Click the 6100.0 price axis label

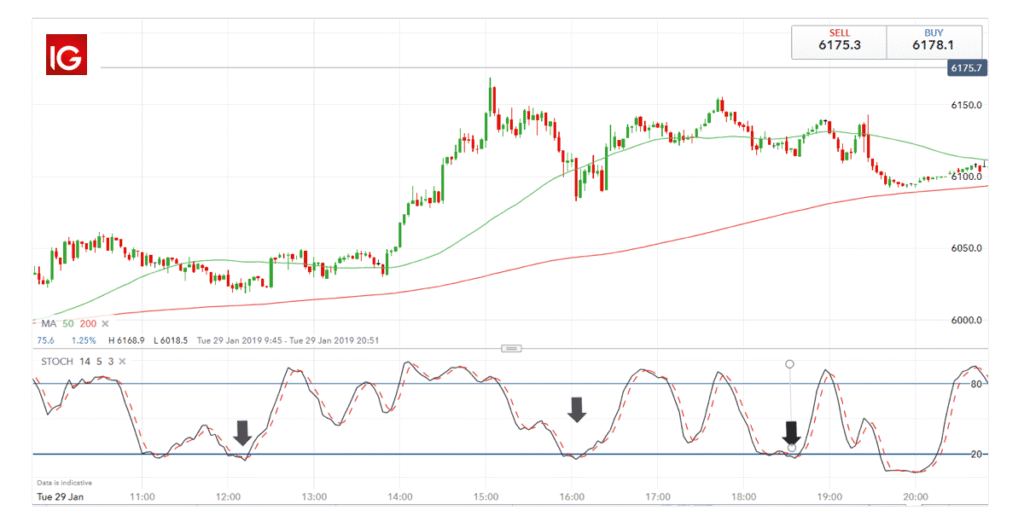tap(966, 176)
